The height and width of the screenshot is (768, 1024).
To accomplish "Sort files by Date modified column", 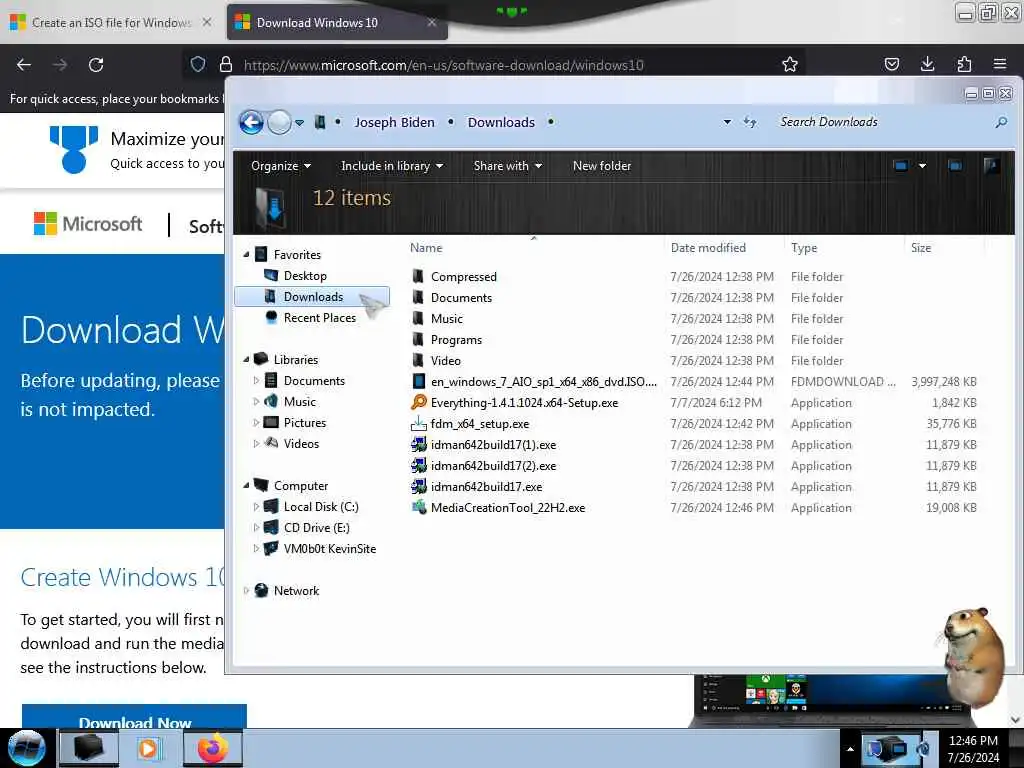I will [x=708, y=248].
